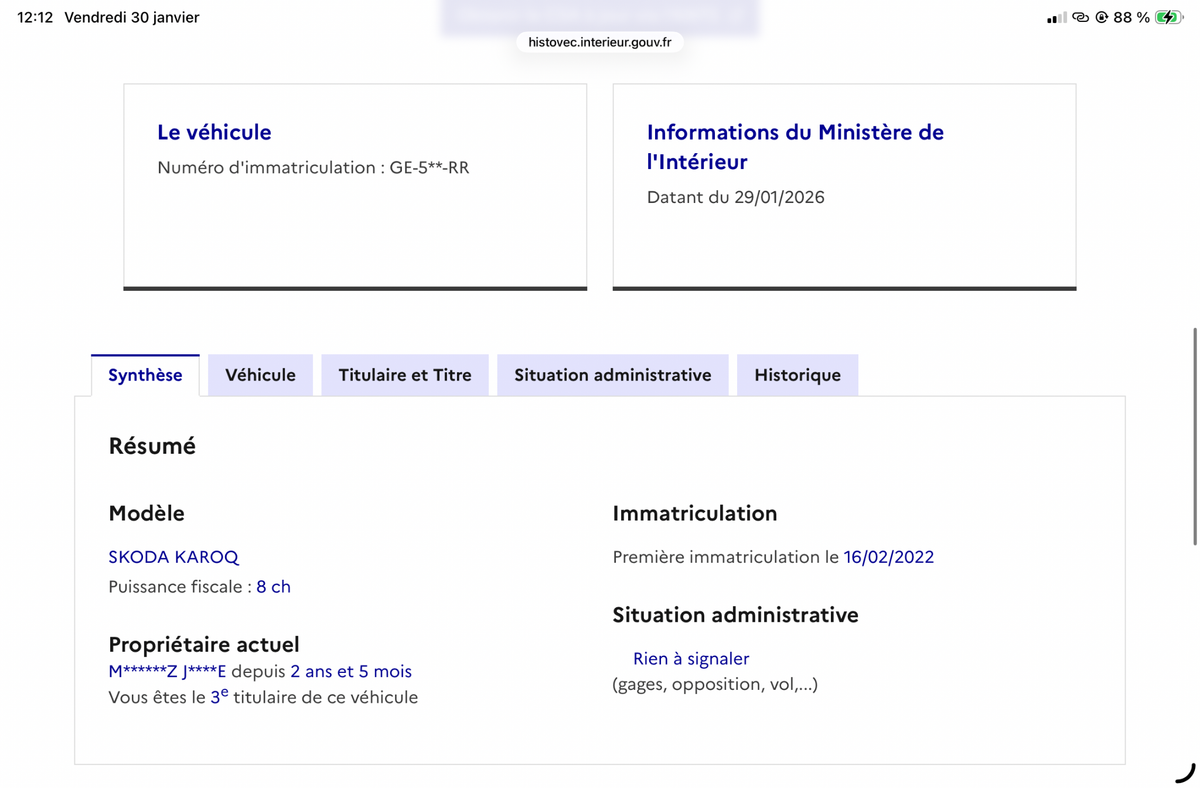
Task: Click the Le véhicule card heading
Action: (x=214, y=132)
